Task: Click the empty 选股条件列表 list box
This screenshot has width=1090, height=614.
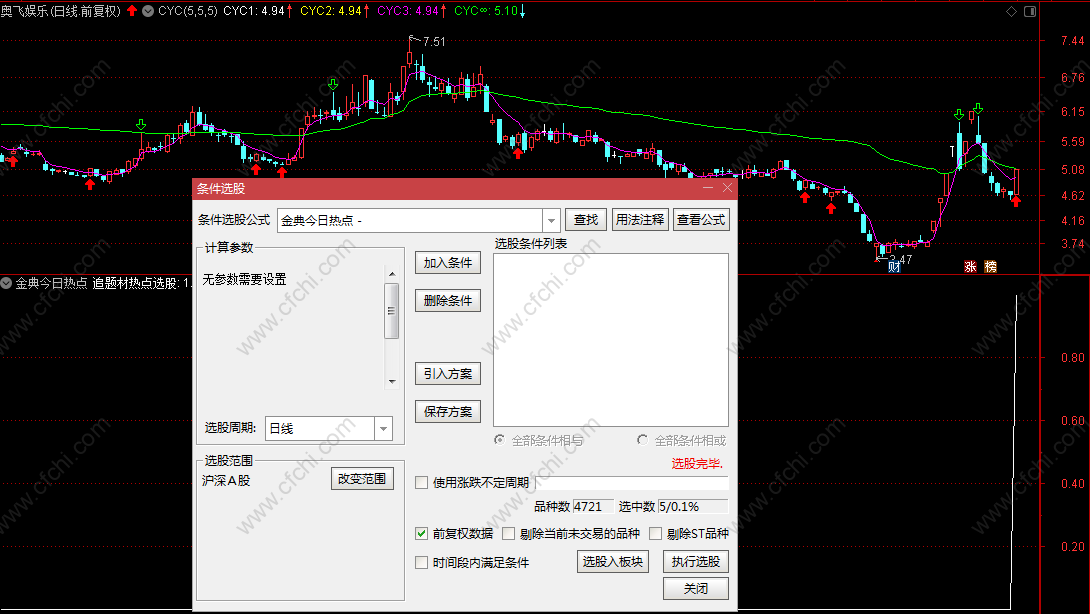Action: pos(611,340)
